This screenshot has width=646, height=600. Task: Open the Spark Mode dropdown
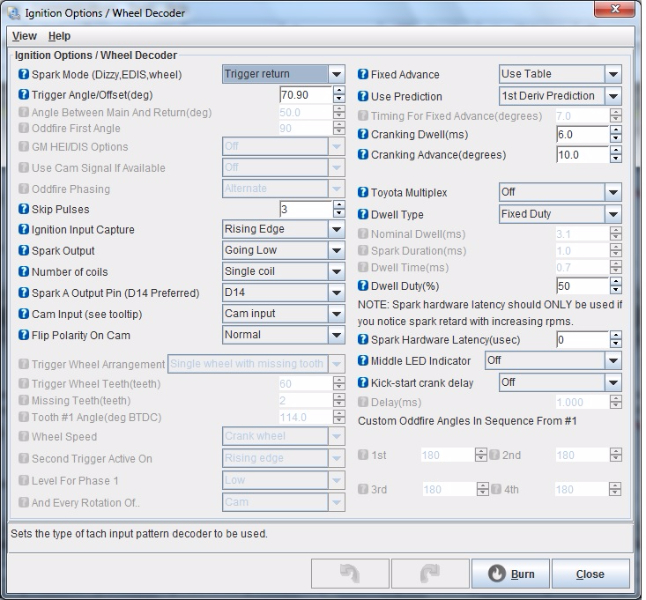click(x=283, y=74)
